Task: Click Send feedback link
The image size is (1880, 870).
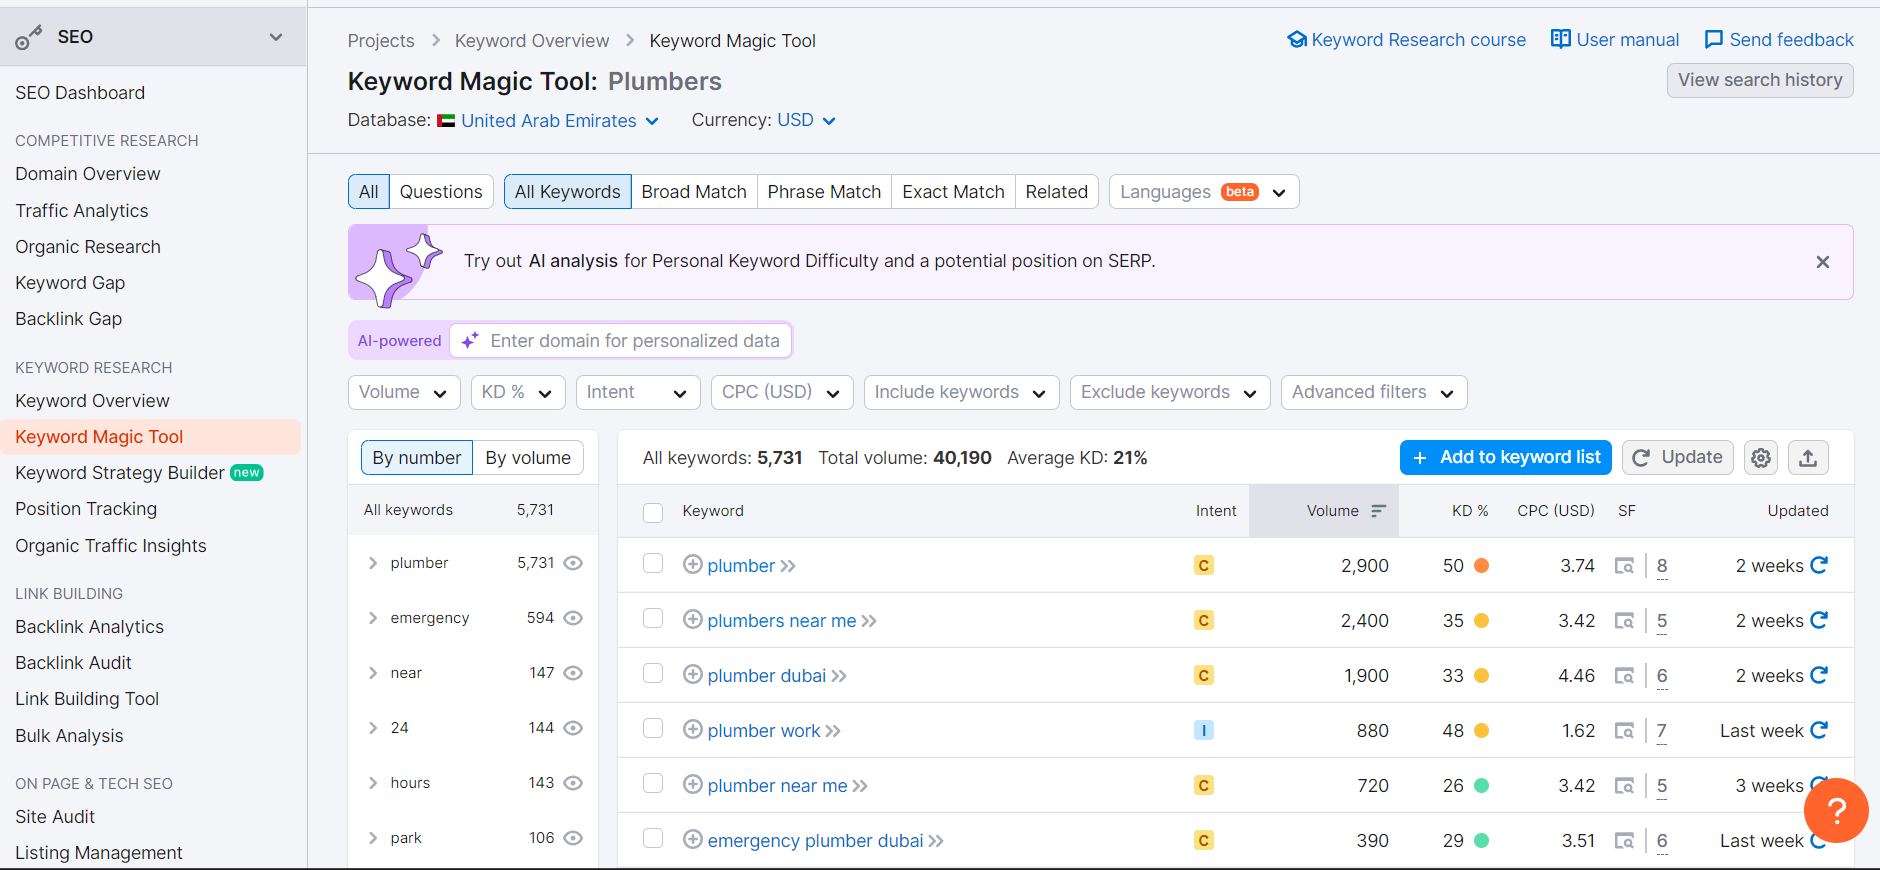Action: coord(1779,40)
